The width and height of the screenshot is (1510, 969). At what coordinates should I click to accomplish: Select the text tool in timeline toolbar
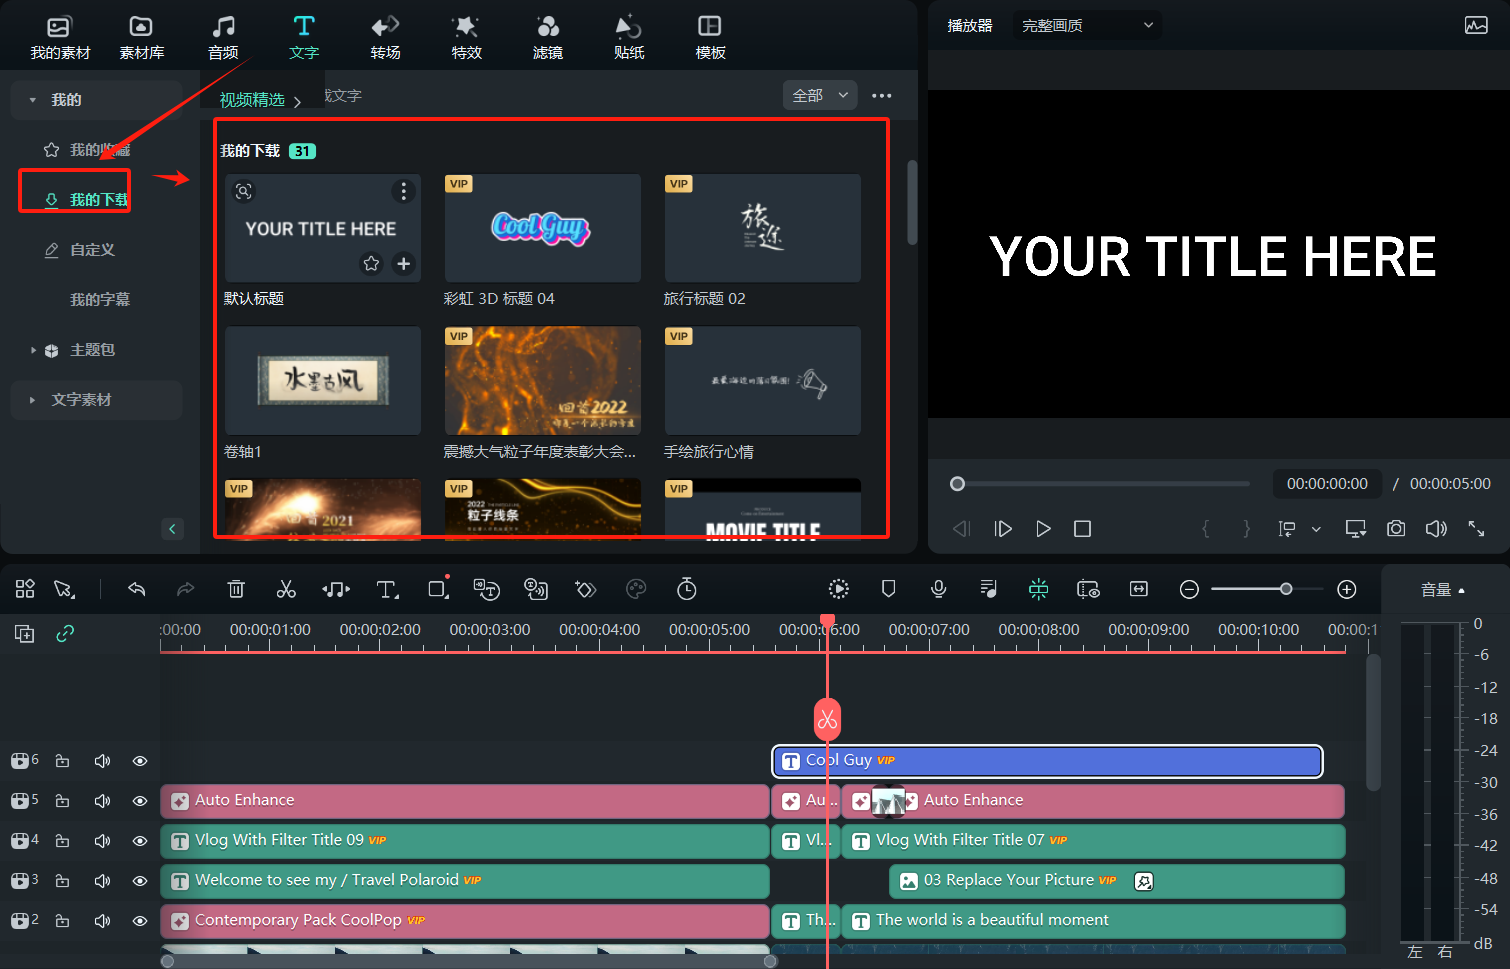[387, 589]
